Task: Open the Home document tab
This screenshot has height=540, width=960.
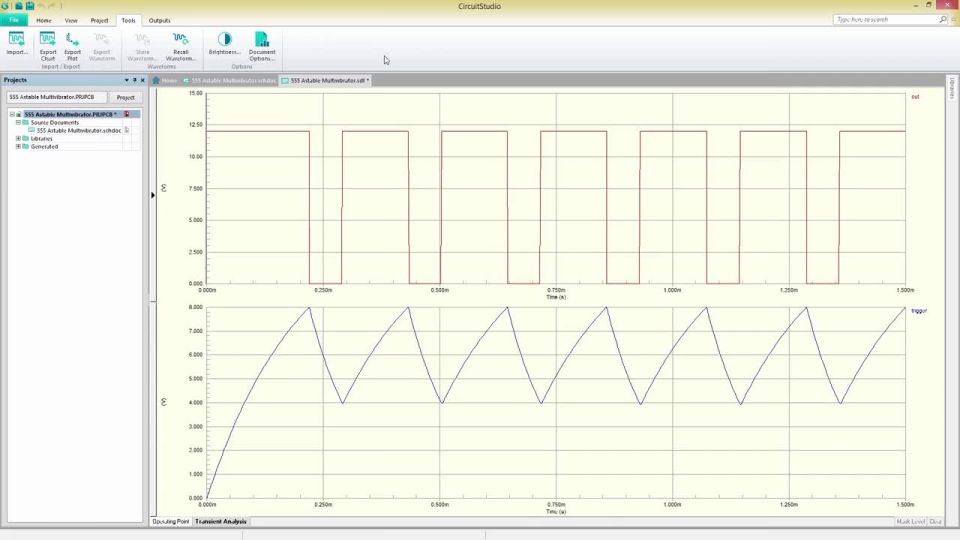Action: (165, 80)
